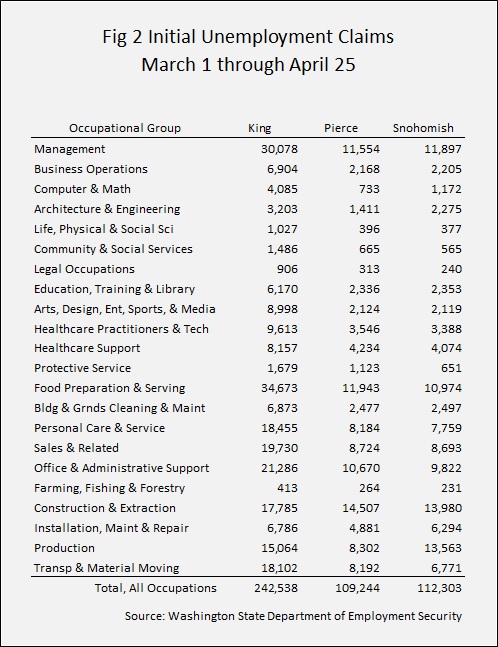Select the source line at bottom
The width and height of the screenshot is (498, 647).
pos(293,616)
